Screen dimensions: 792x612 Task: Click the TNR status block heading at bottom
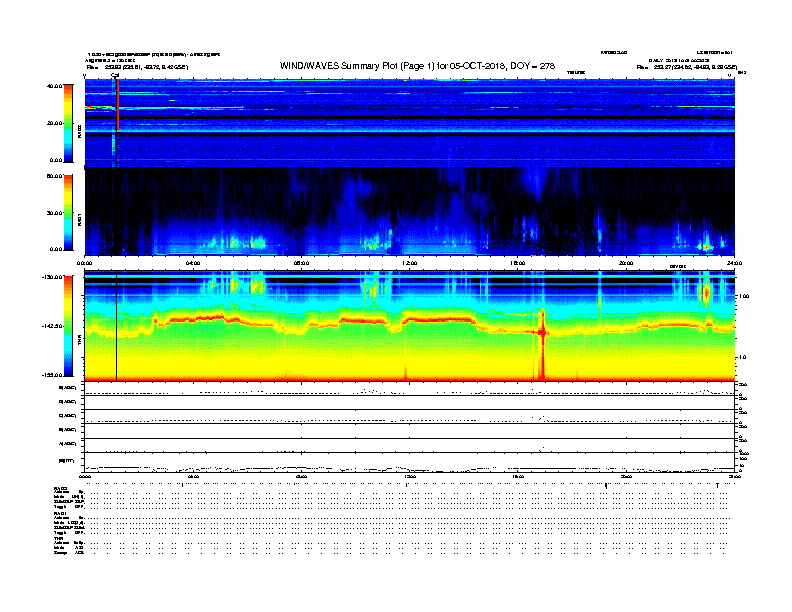58,538
